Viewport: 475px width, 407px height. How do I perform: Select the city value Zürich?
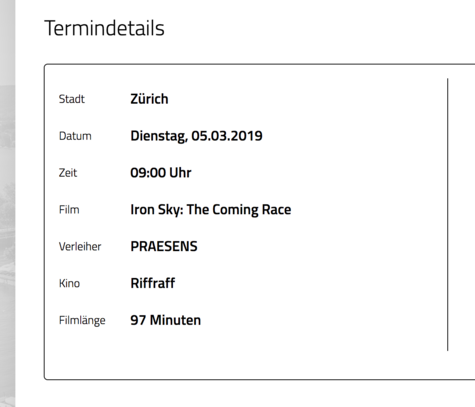tap(149, 99)
